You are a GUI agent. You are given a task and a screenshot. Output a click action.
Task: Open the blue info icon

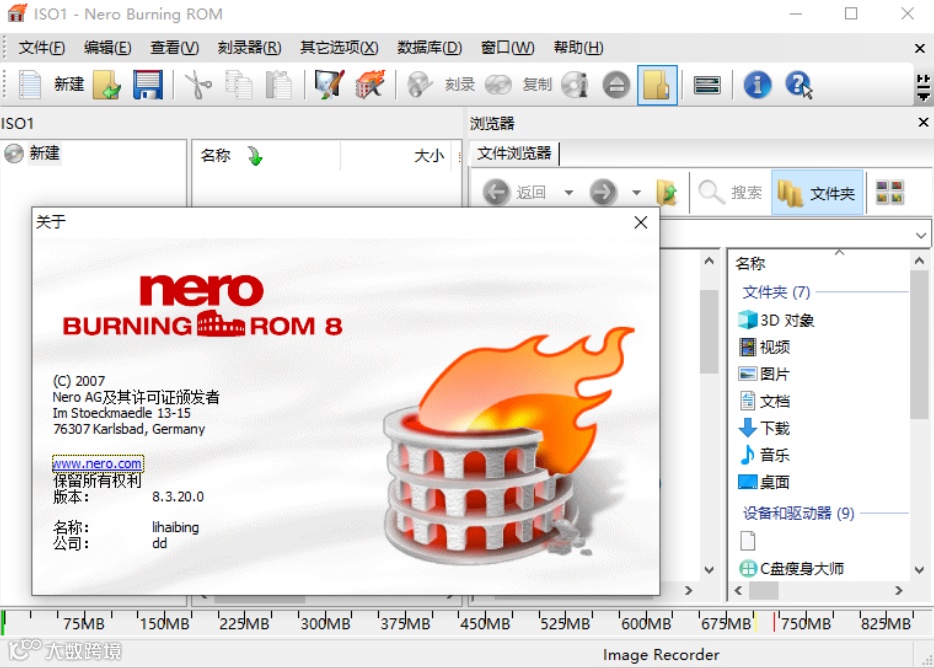(757, 85)
